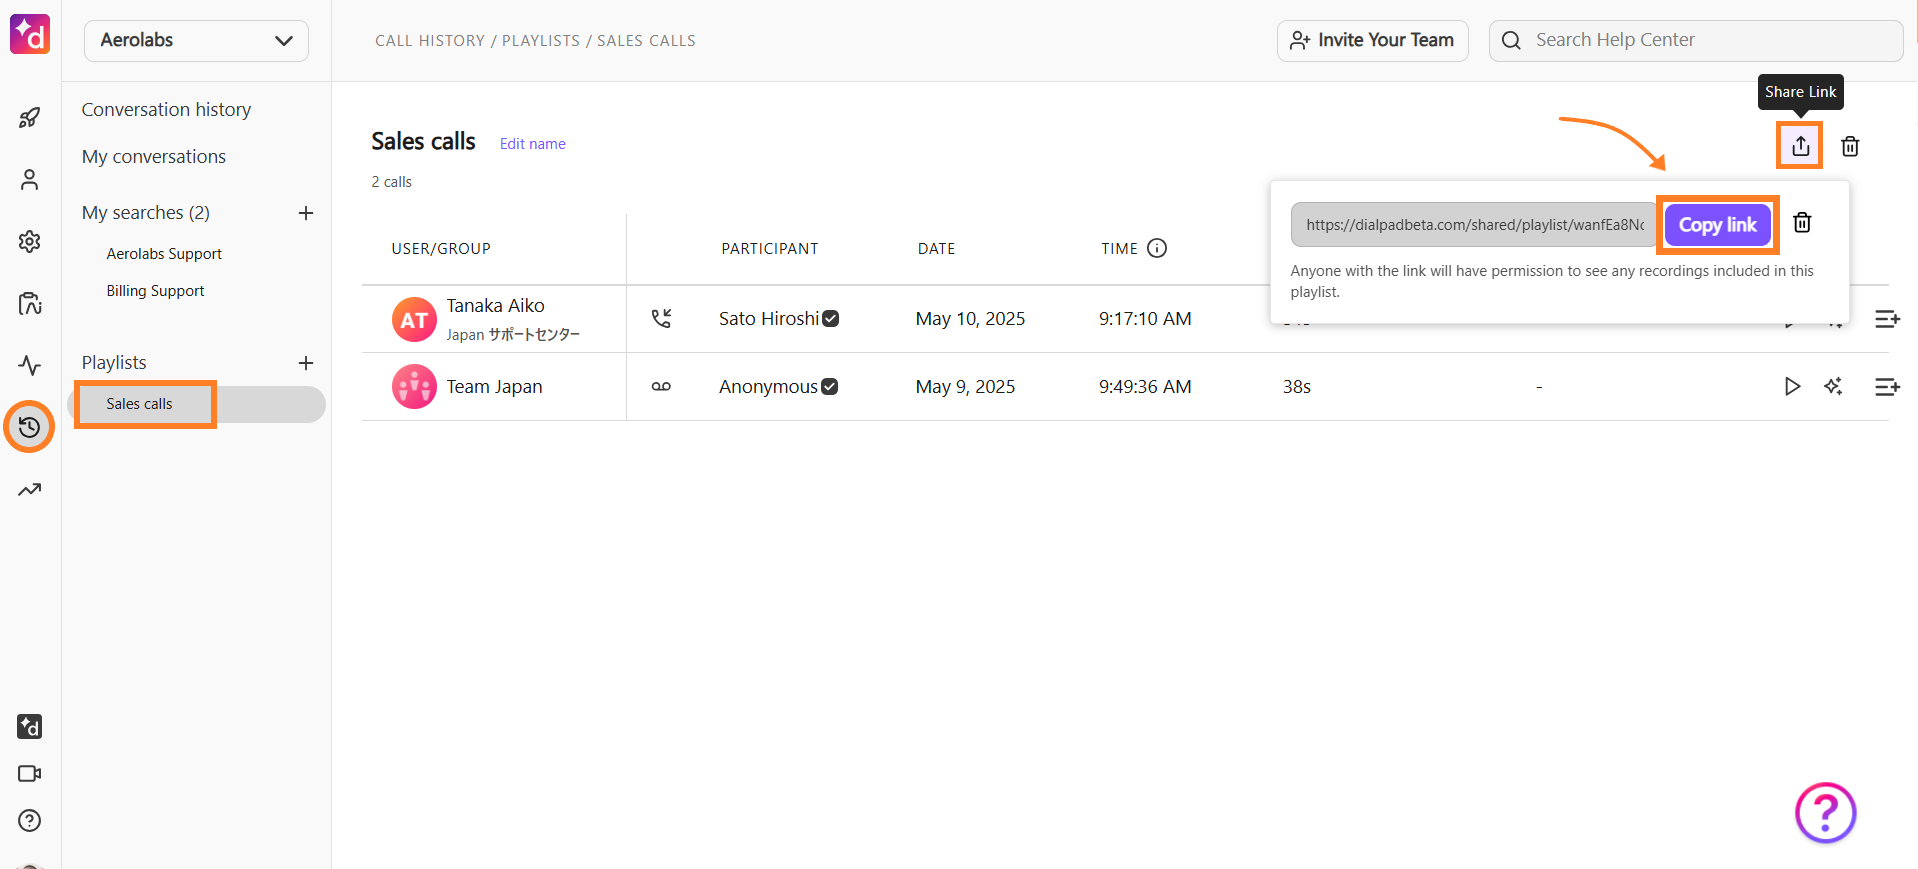Click the Share Link icon

pos(1801,146)
